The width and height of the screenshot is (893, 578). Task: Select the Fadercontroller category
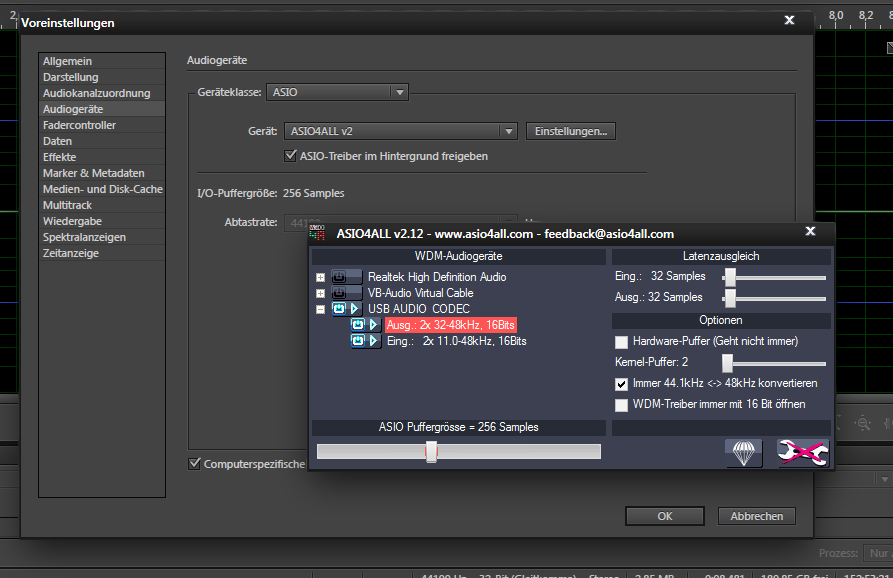[x=102, y=125]
